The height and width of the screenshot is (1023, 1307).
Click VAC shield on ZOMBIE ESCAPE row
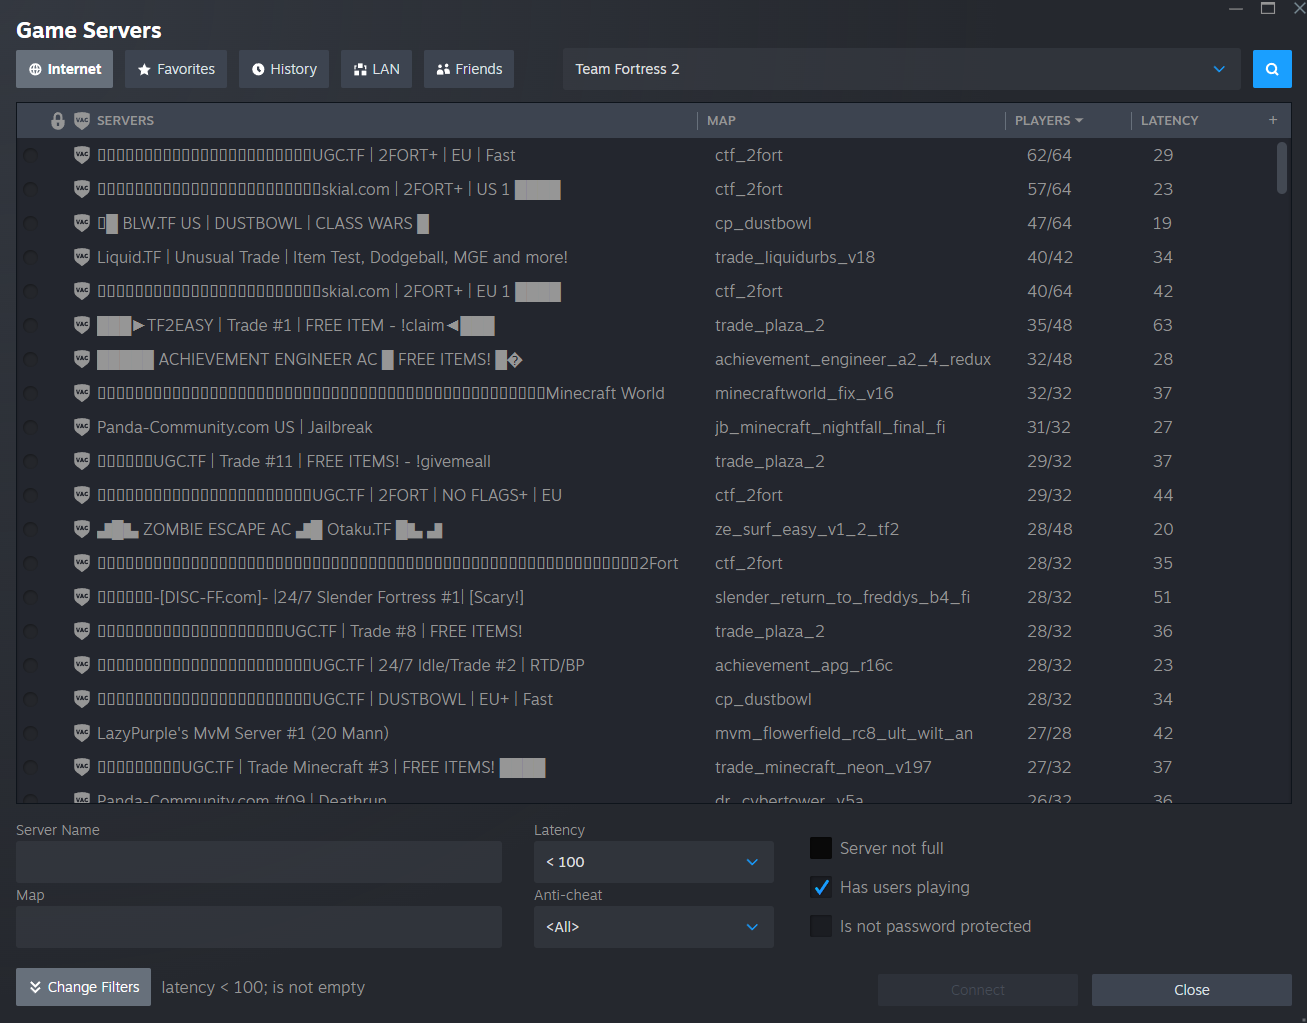coord(82,529)
